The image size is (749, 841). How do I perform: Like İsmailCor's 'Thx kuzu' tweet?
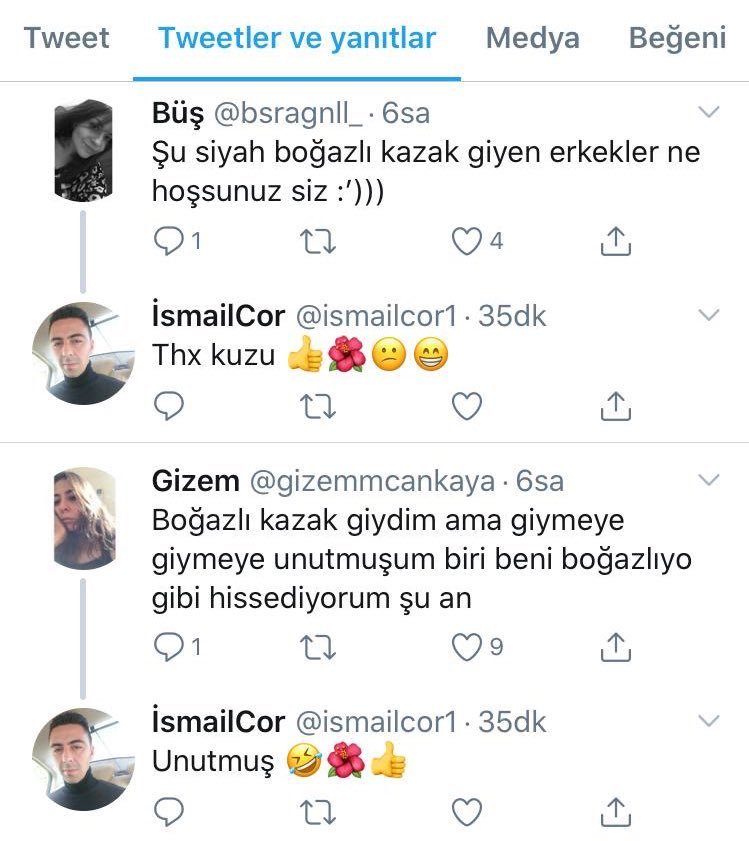click(x=467, y=405)
